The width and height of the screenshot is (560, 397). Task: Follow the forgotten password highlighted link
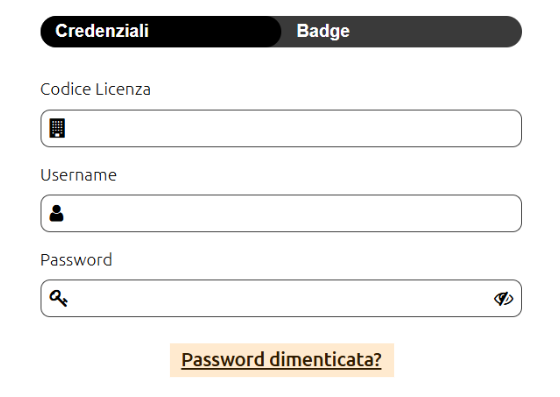point(281,360)
